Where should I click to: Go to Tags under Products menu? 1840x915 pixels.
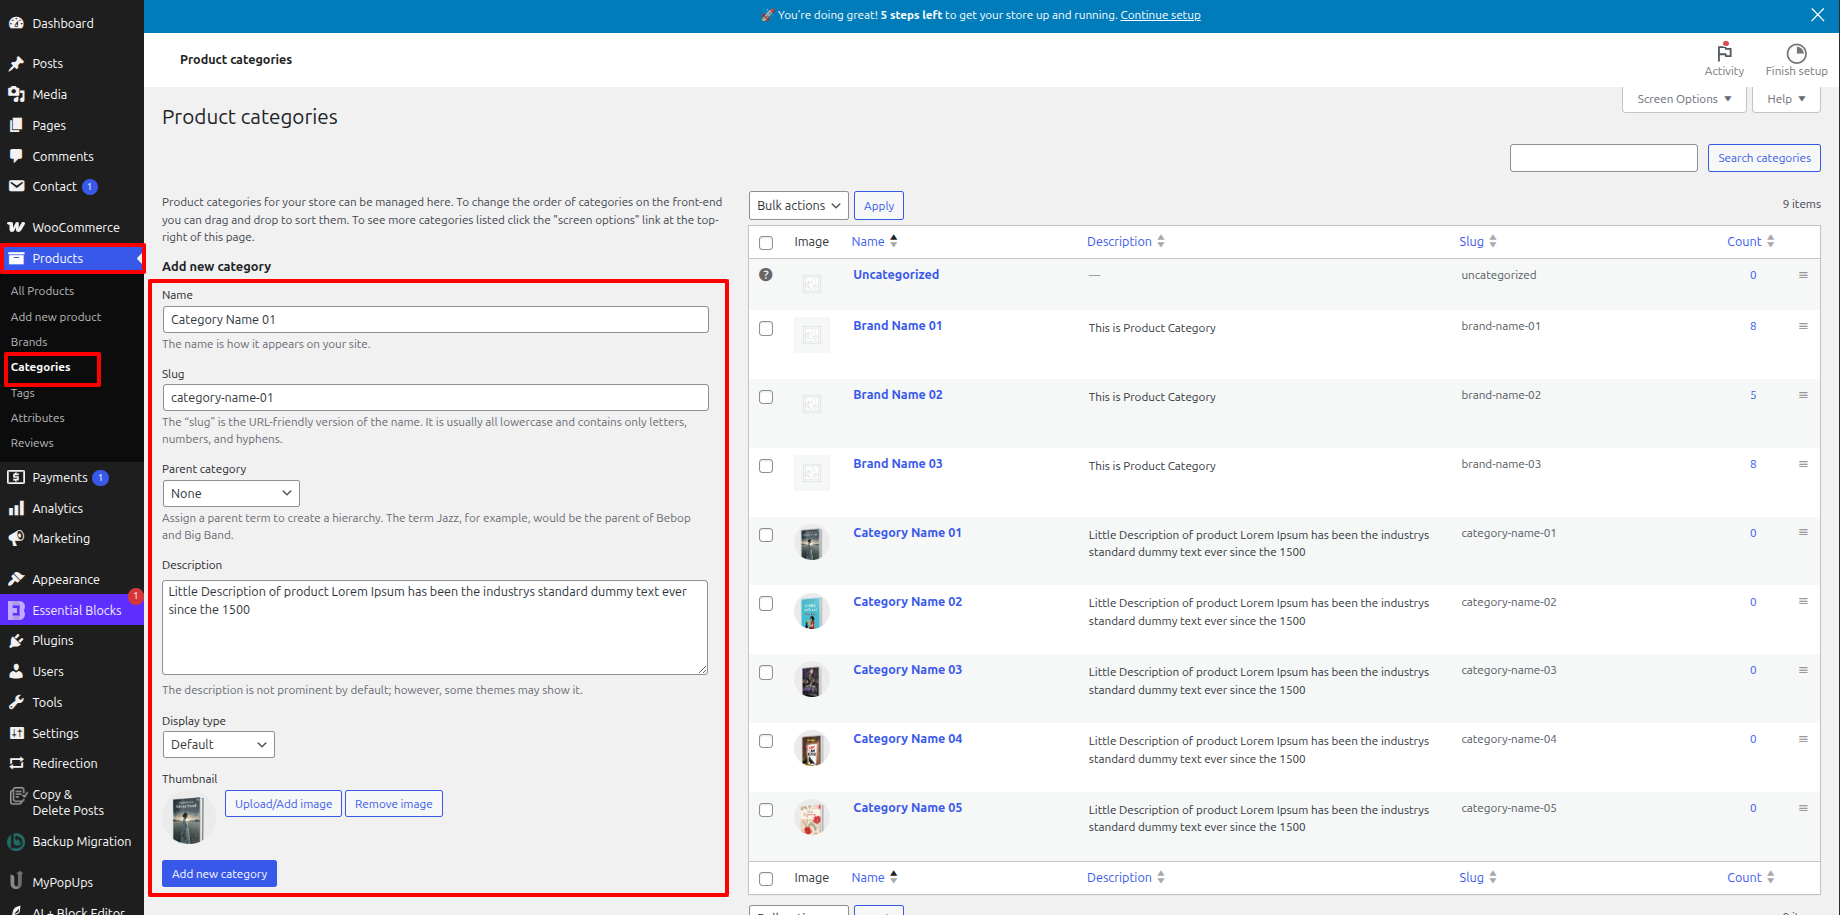click(23, 393)
